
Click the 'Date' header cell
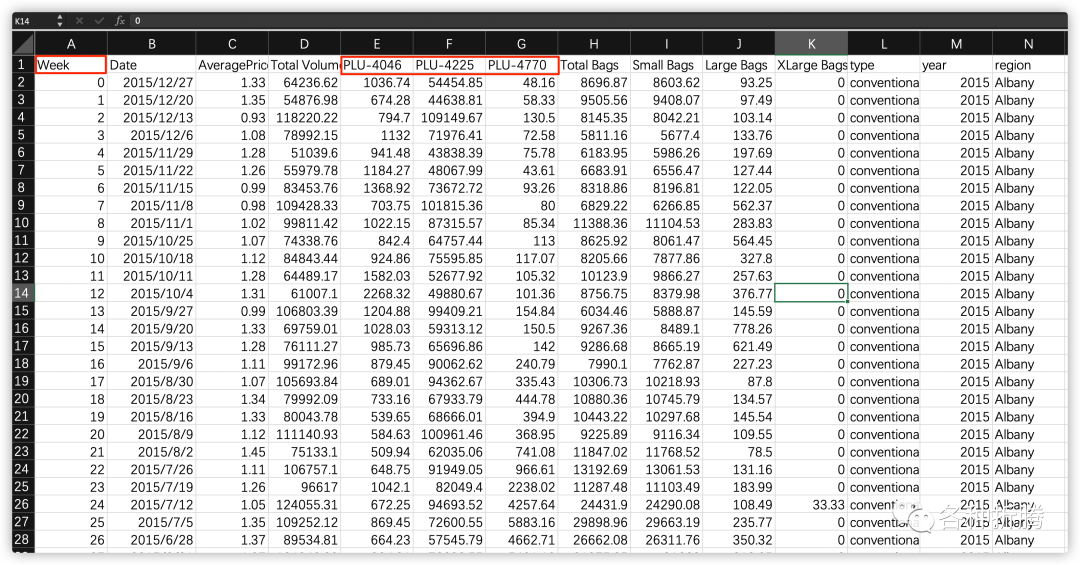tap(152, 65)
